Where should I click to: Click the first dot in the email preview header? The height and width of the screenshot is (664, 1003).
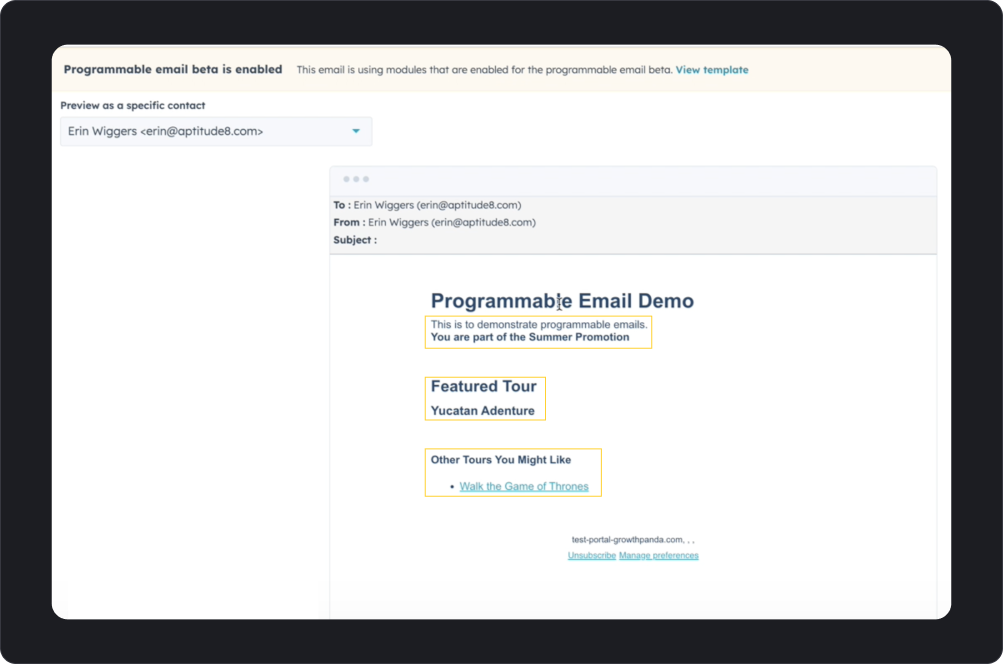pyautogui.click(x=345, y=180)
